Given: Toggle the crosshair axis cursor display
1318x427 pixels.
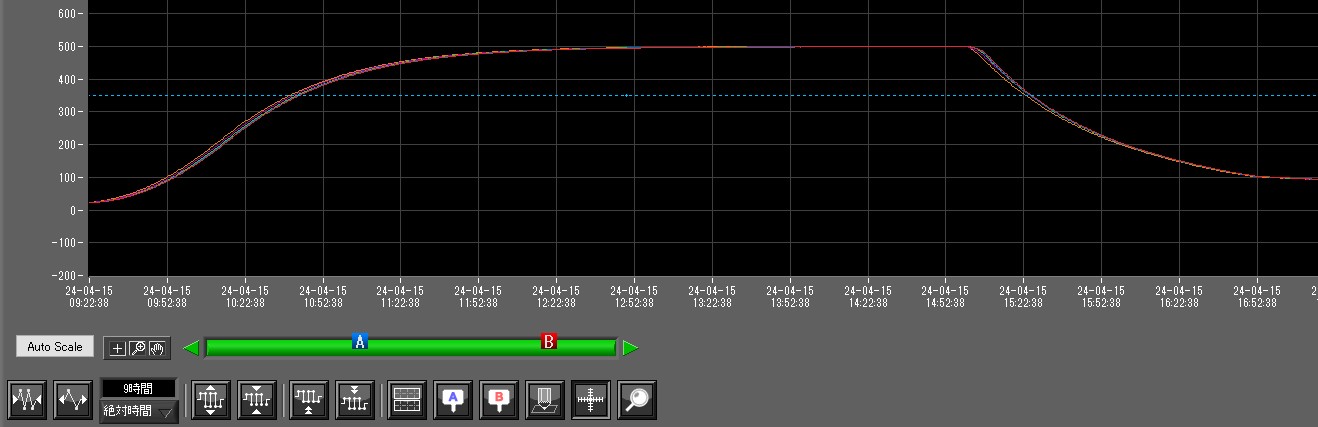Looking at the screenshot, I should tap(591, 399).
